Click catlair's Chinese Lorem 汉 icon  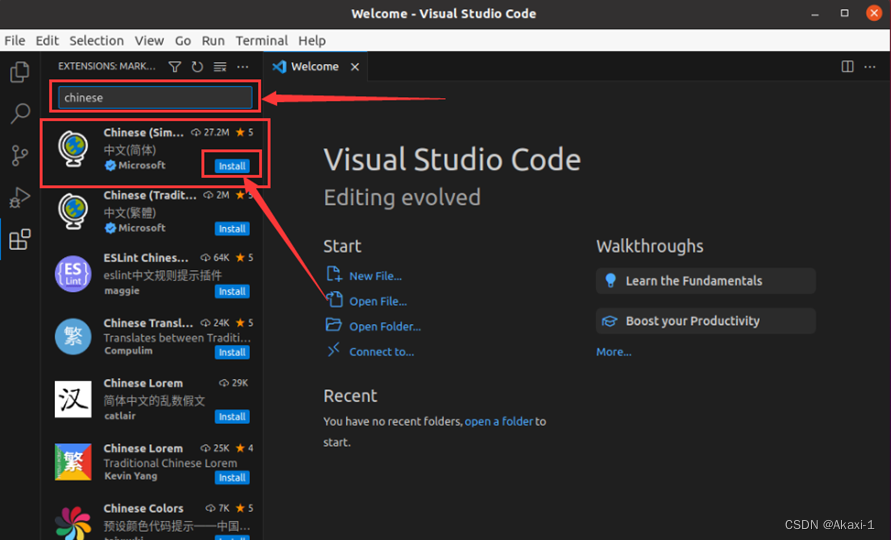click(73, 399)
